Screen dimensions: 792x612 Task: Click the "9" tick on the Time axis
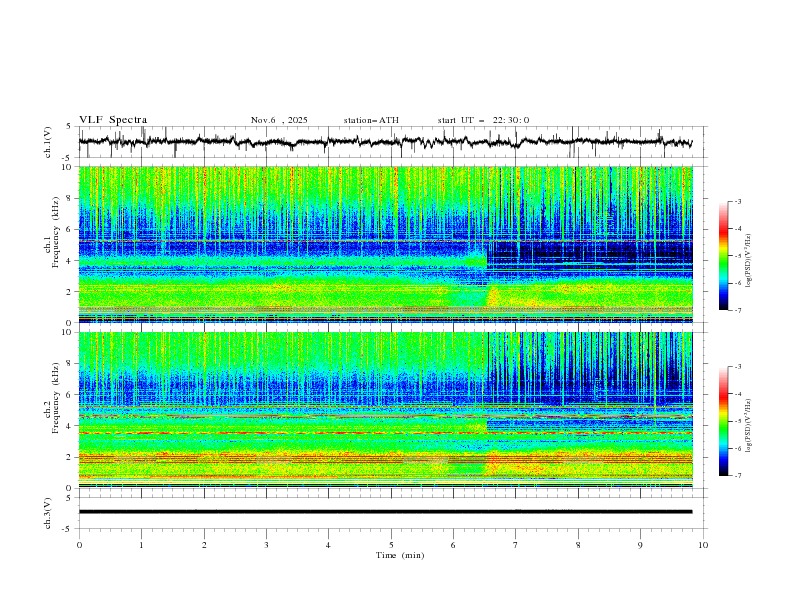[x=640, y=545]
